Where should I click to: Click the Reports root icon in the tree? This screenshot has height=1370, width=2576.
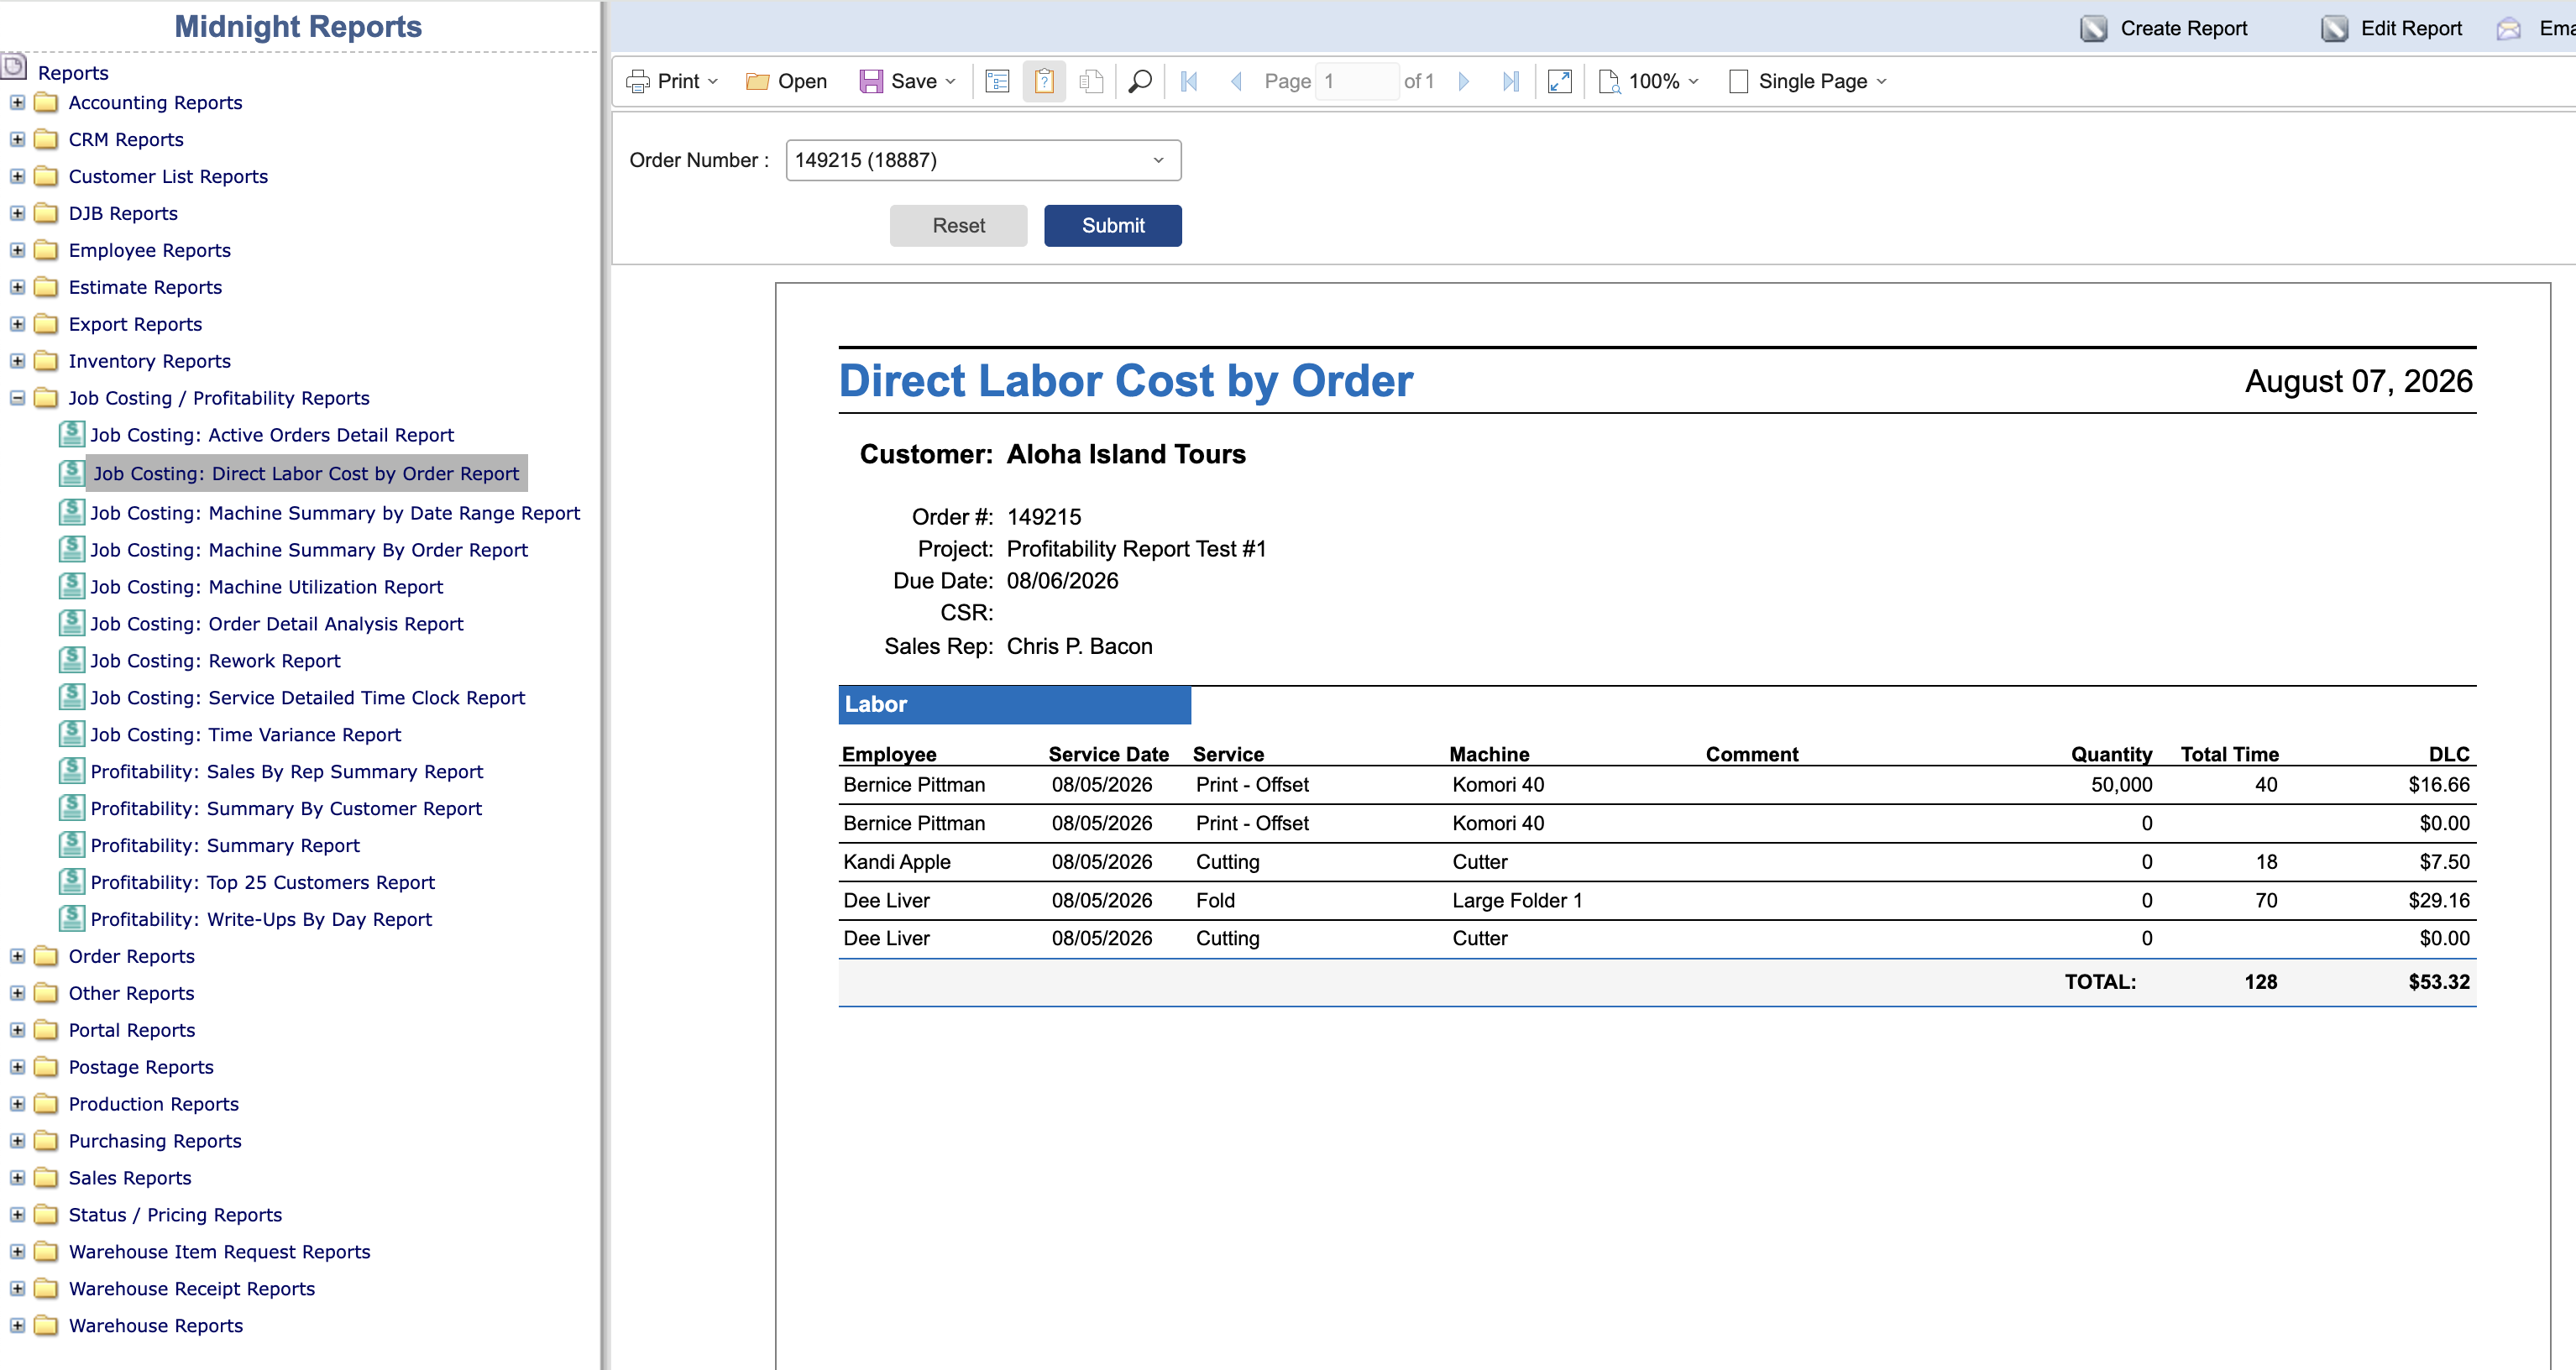pyautogui.click(x=14, y=68)
